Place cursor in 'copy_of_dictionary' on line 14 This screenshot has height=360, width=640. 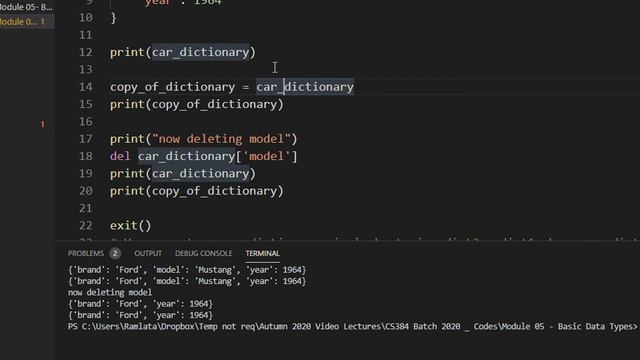(173, 87)
